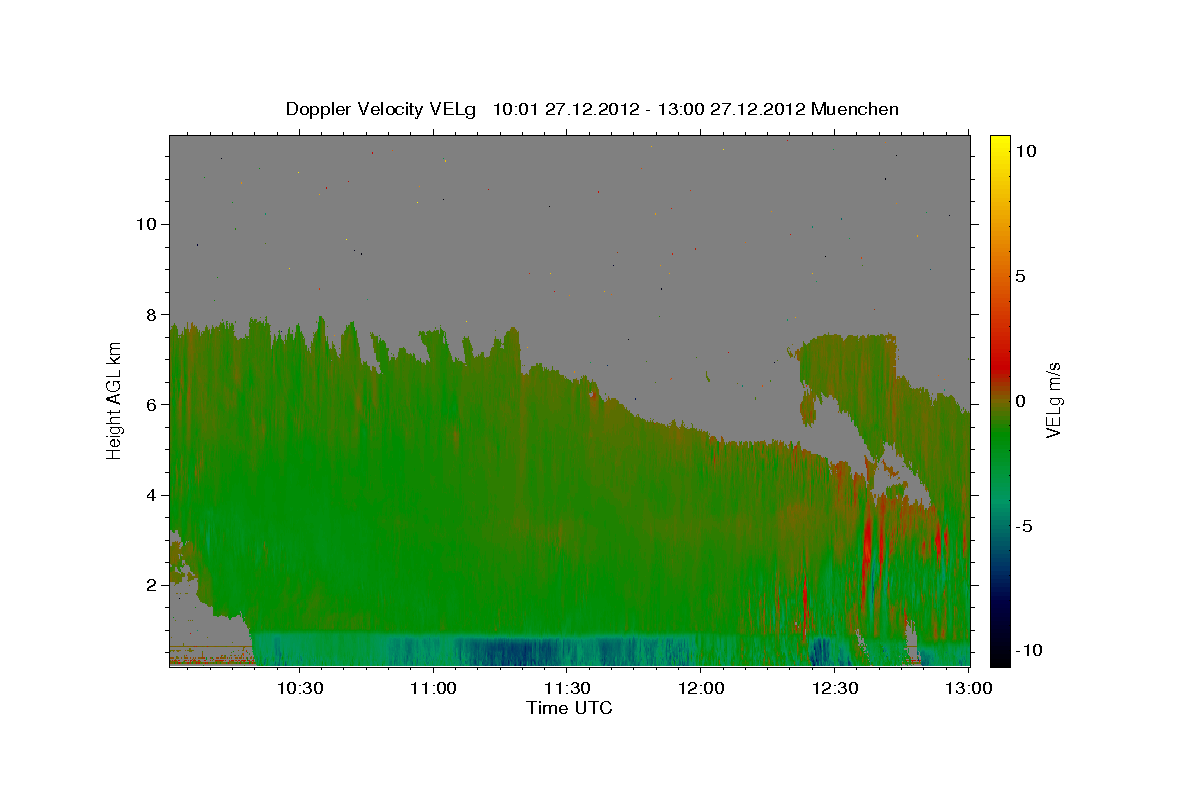Click the colorbar value 5 label
This screenshot has width=1200, height=800.
tap(1020, 276)
